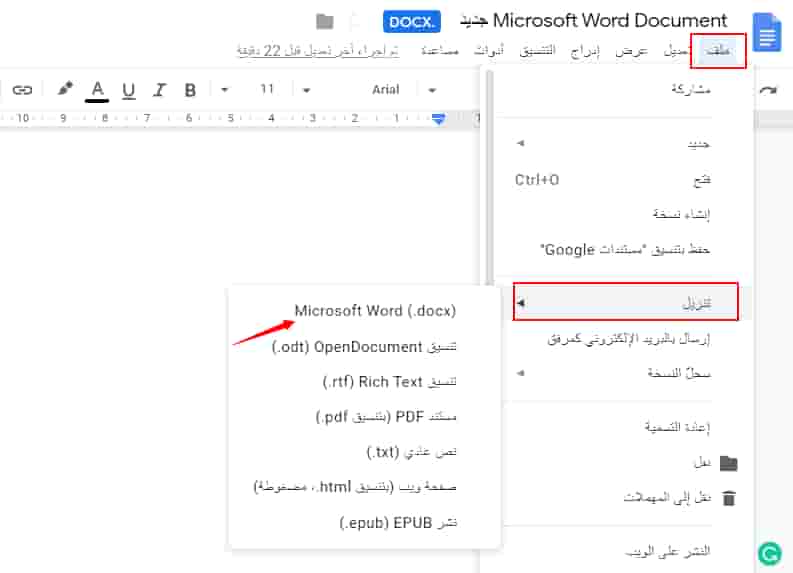Viewport: 793px width, 573px height.
Task: Open the عرض (View) menu
Action: point(631,50)
